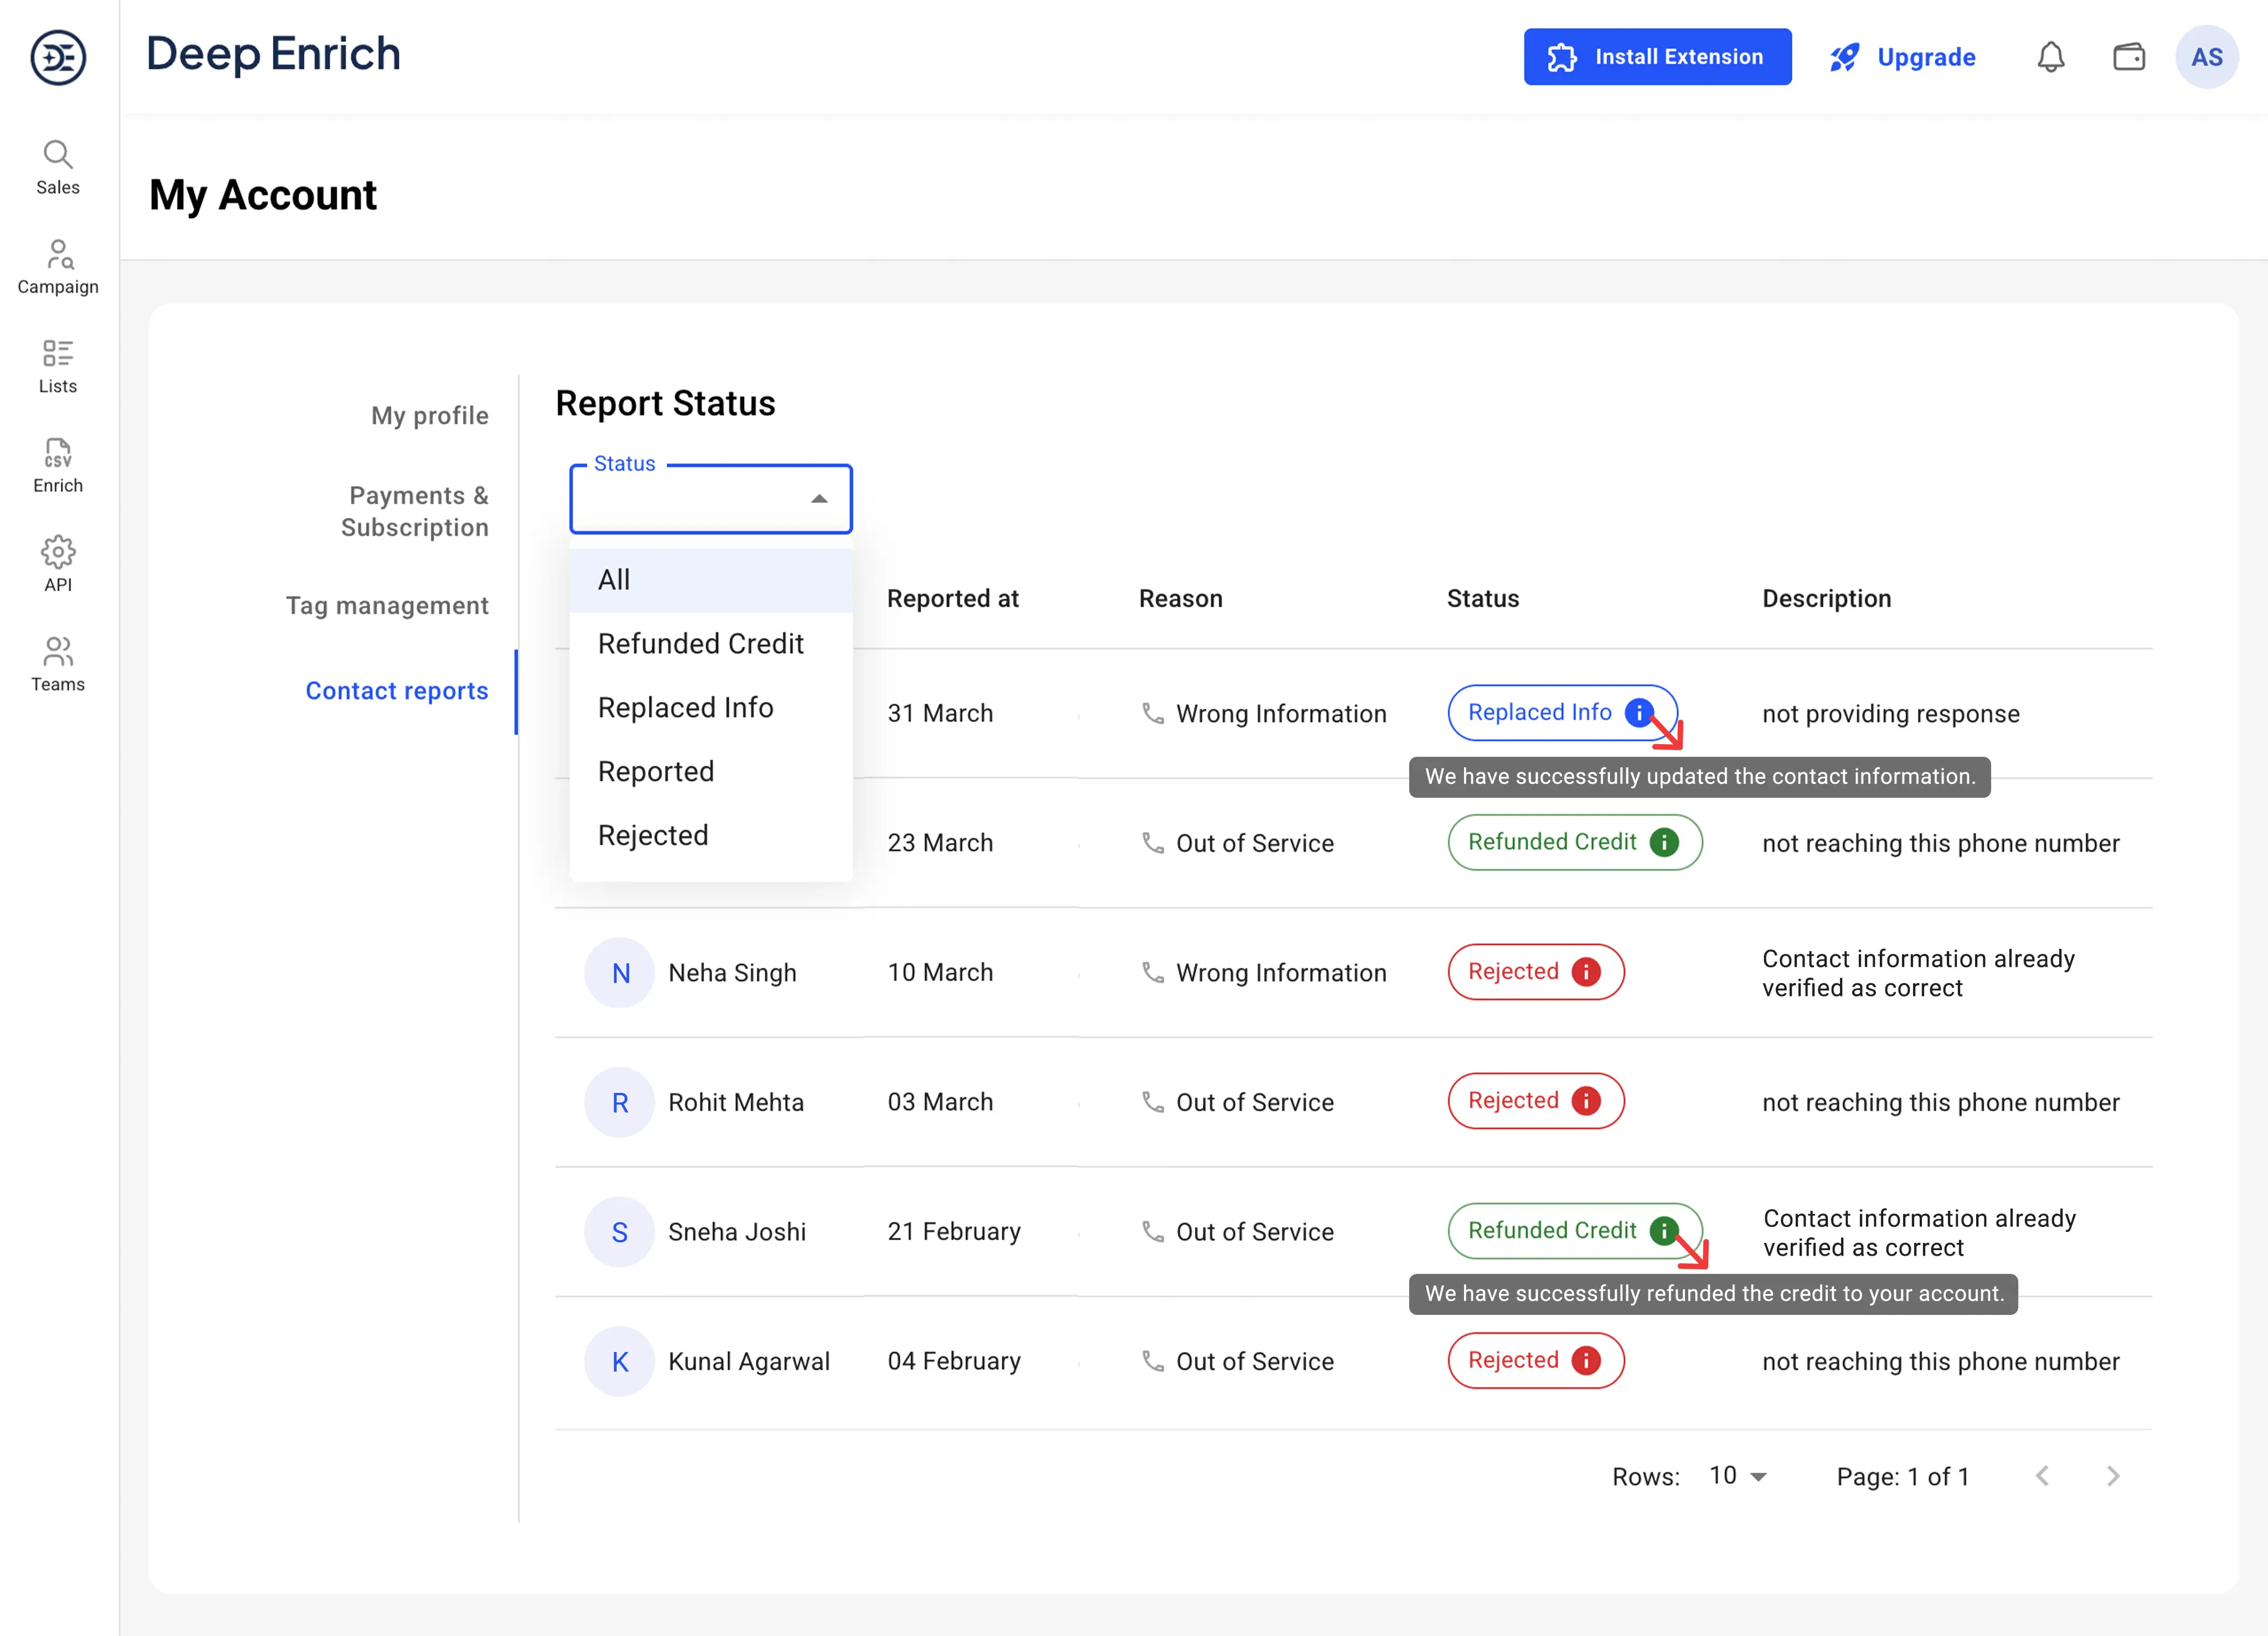2268x1636 pixels.
Task: Click the 03 March date cell
Action: coord(941,1102)
